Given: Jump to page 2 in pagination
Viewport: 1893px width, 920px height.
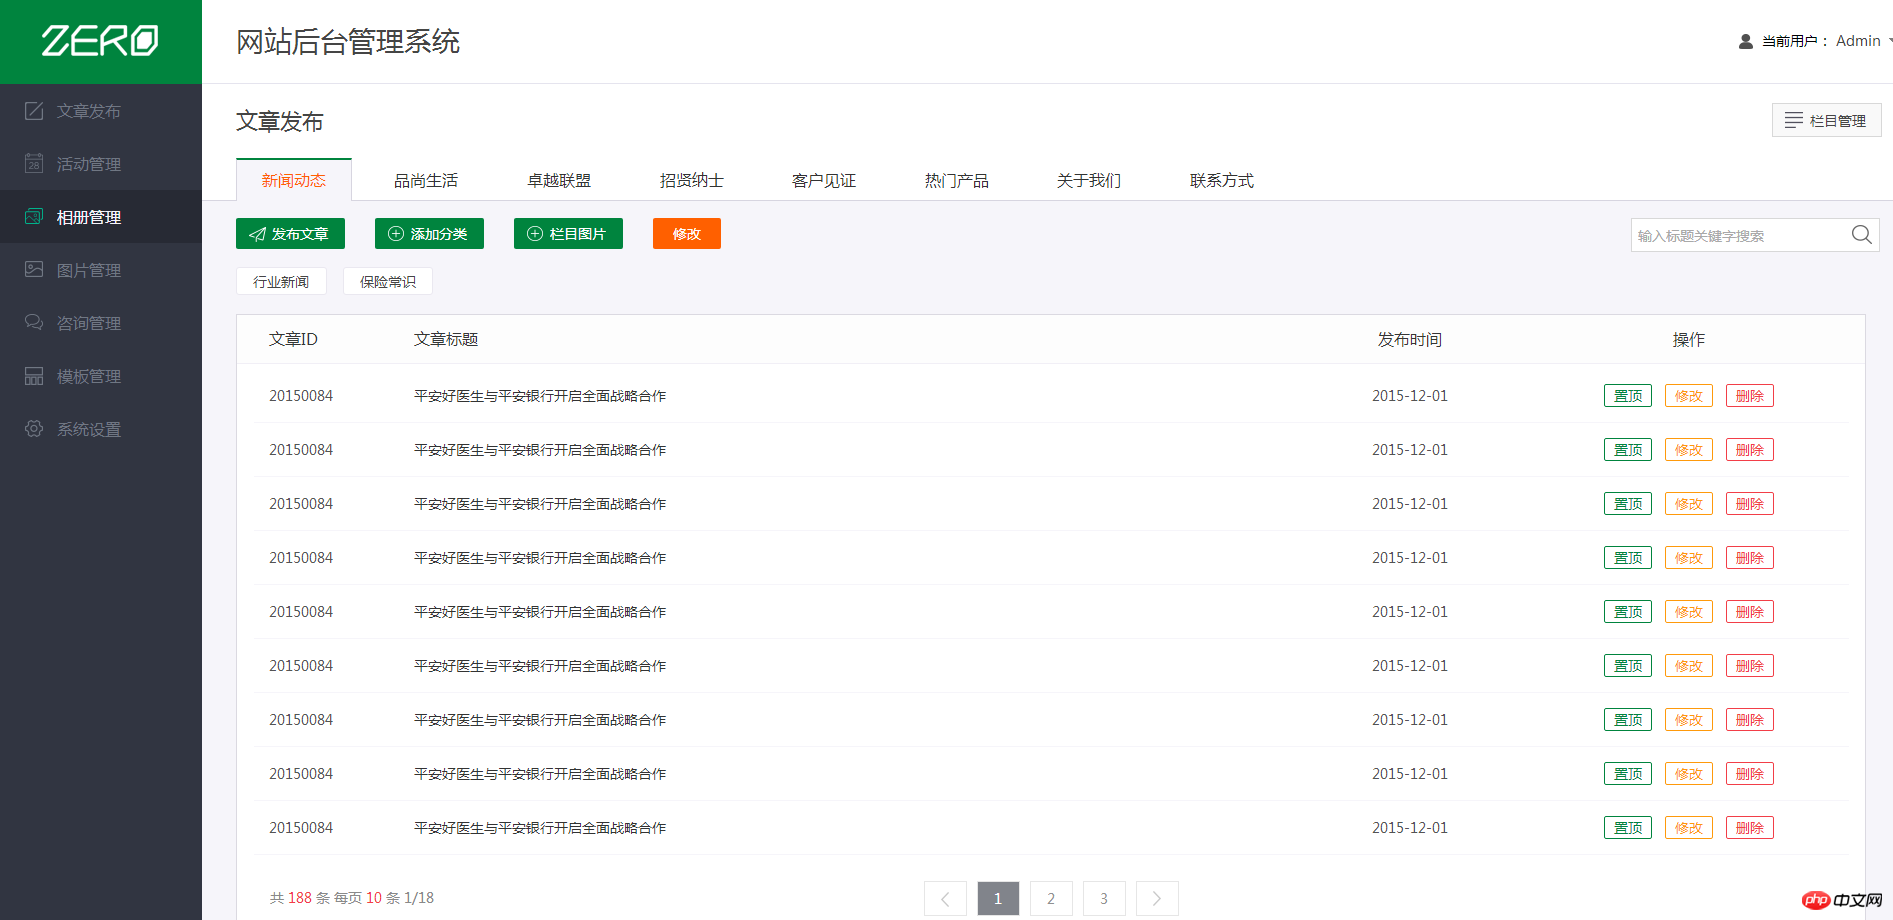Looking at the screenshot, I should (1051, 898).
